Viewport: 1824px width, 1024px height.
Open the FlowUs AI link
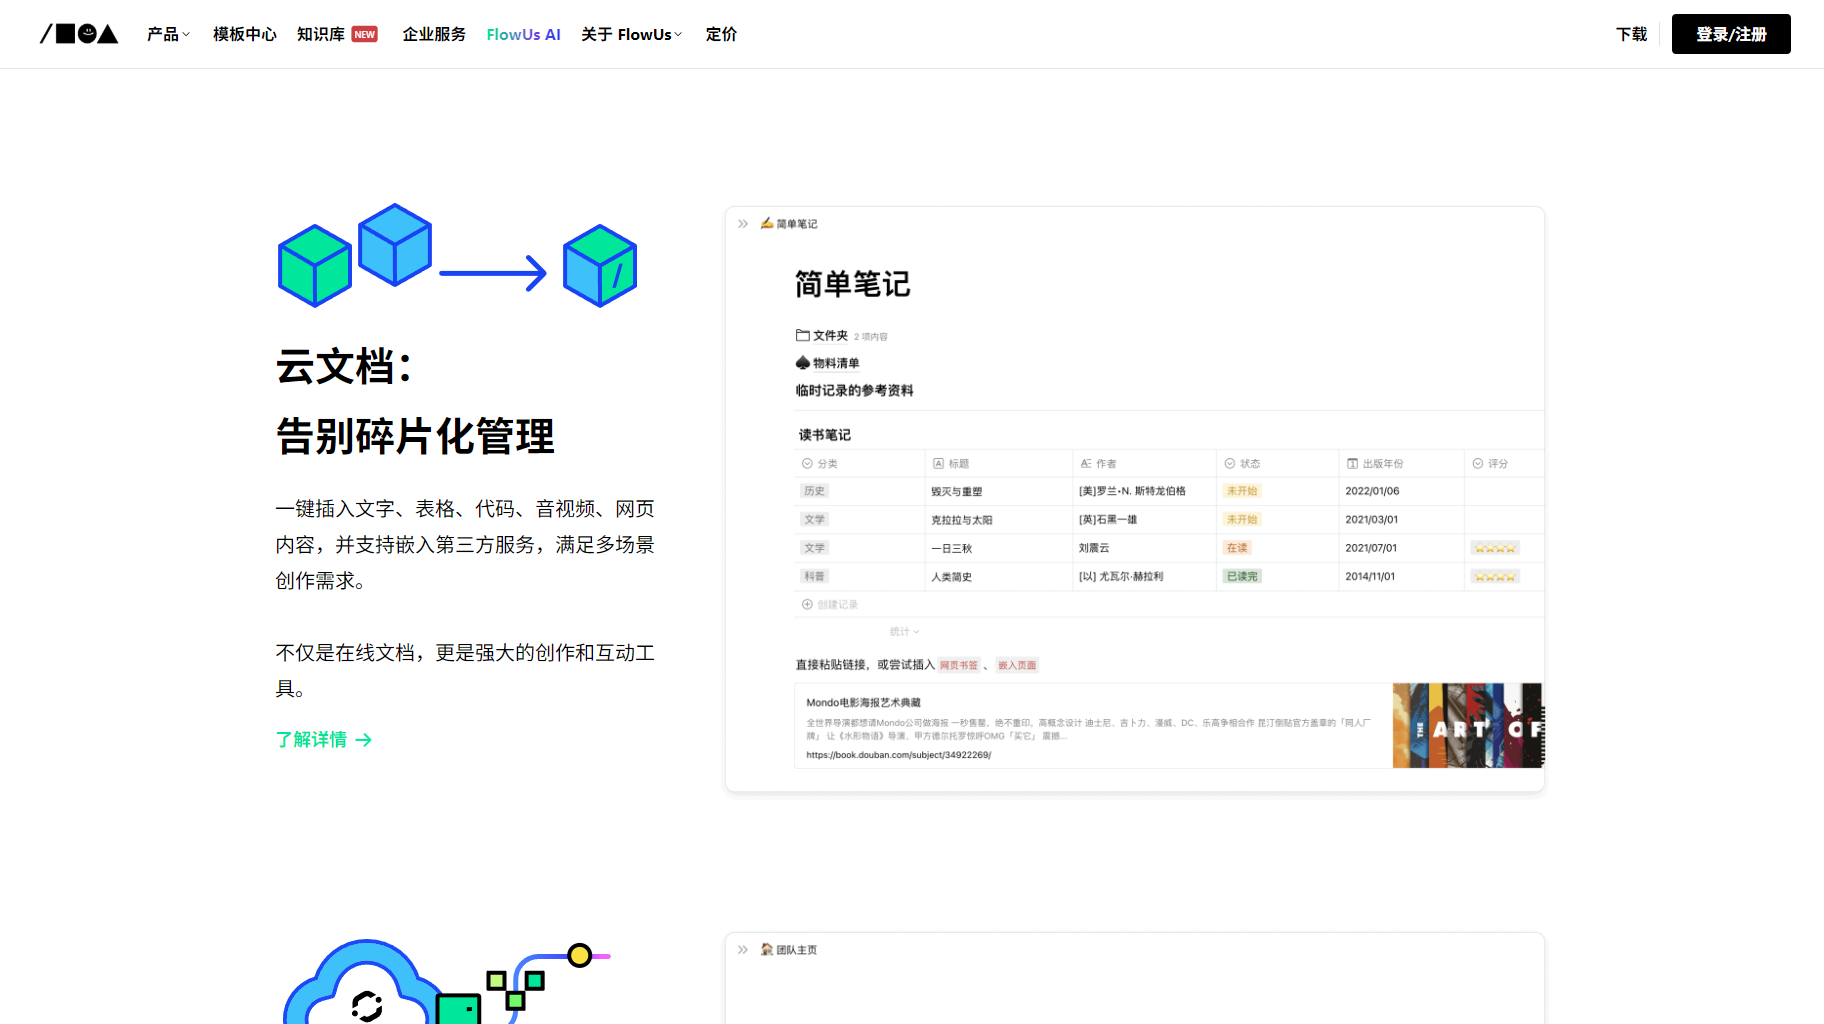pyautogui.click(x=523, y=34)
